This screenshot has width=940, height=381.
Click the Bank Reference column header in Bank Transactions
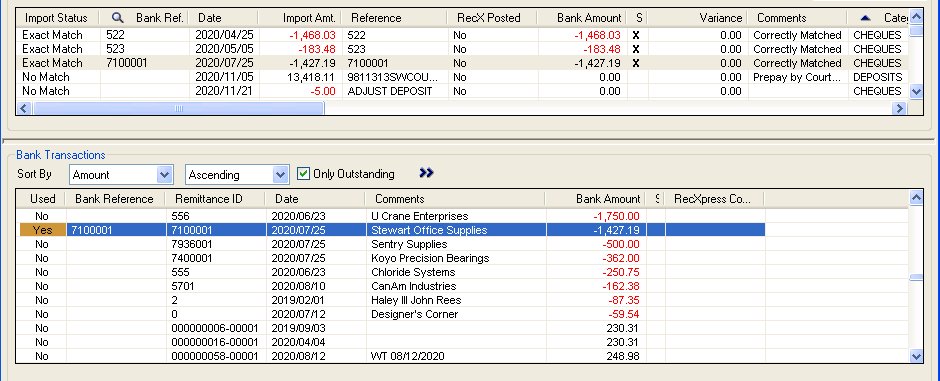(x=116, y=199)
